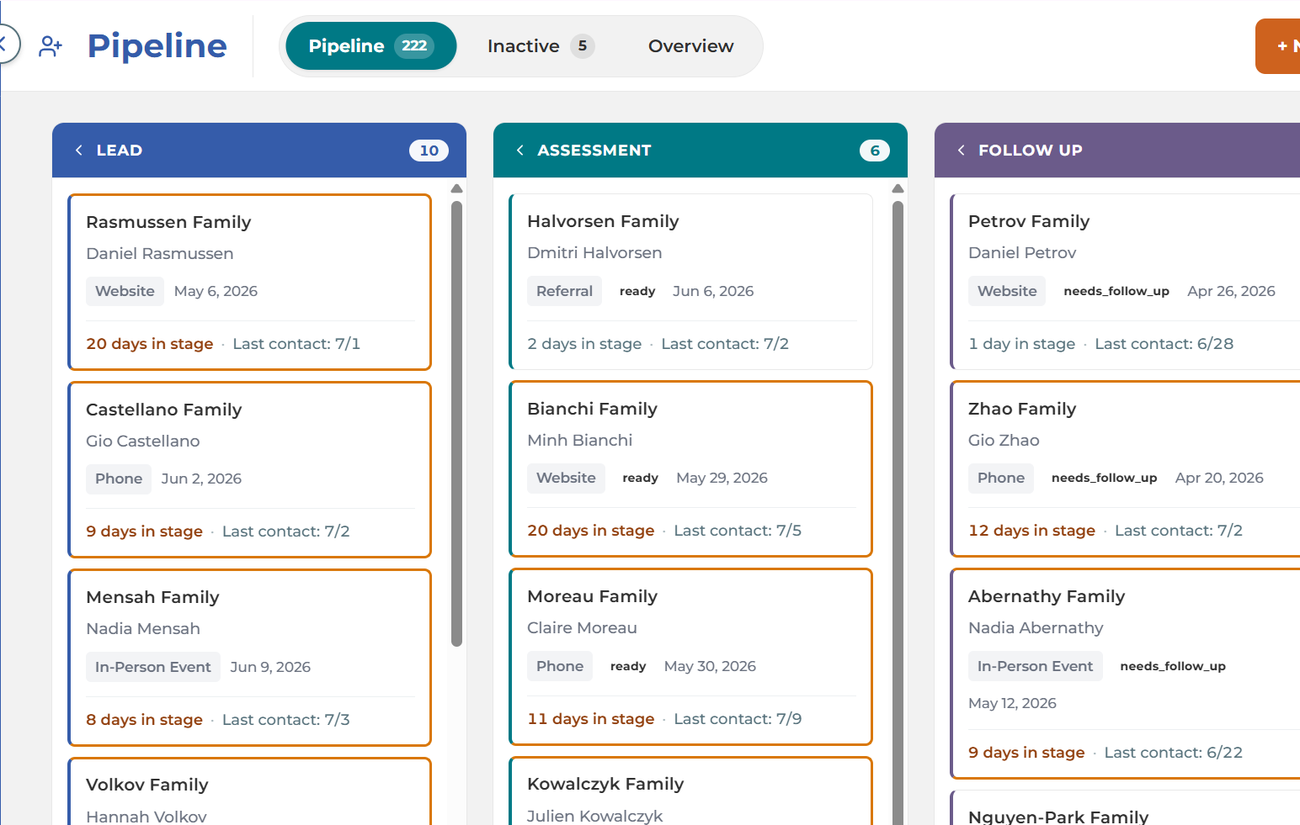Click the back arrow circle at the top left

(3, 44)
